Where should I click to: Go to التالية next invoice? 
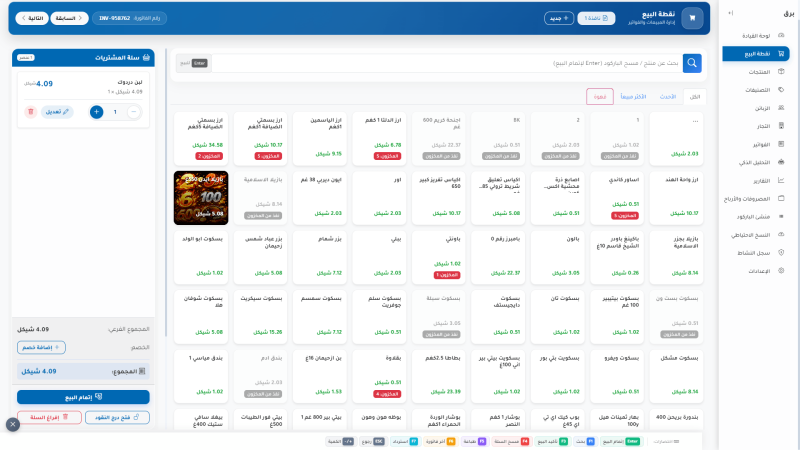tap(32, 18)
